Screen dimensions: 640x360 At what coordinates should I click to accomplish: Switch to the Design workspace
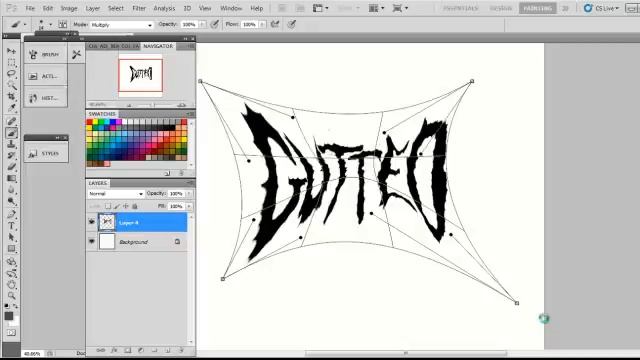[x=501, y=8]
